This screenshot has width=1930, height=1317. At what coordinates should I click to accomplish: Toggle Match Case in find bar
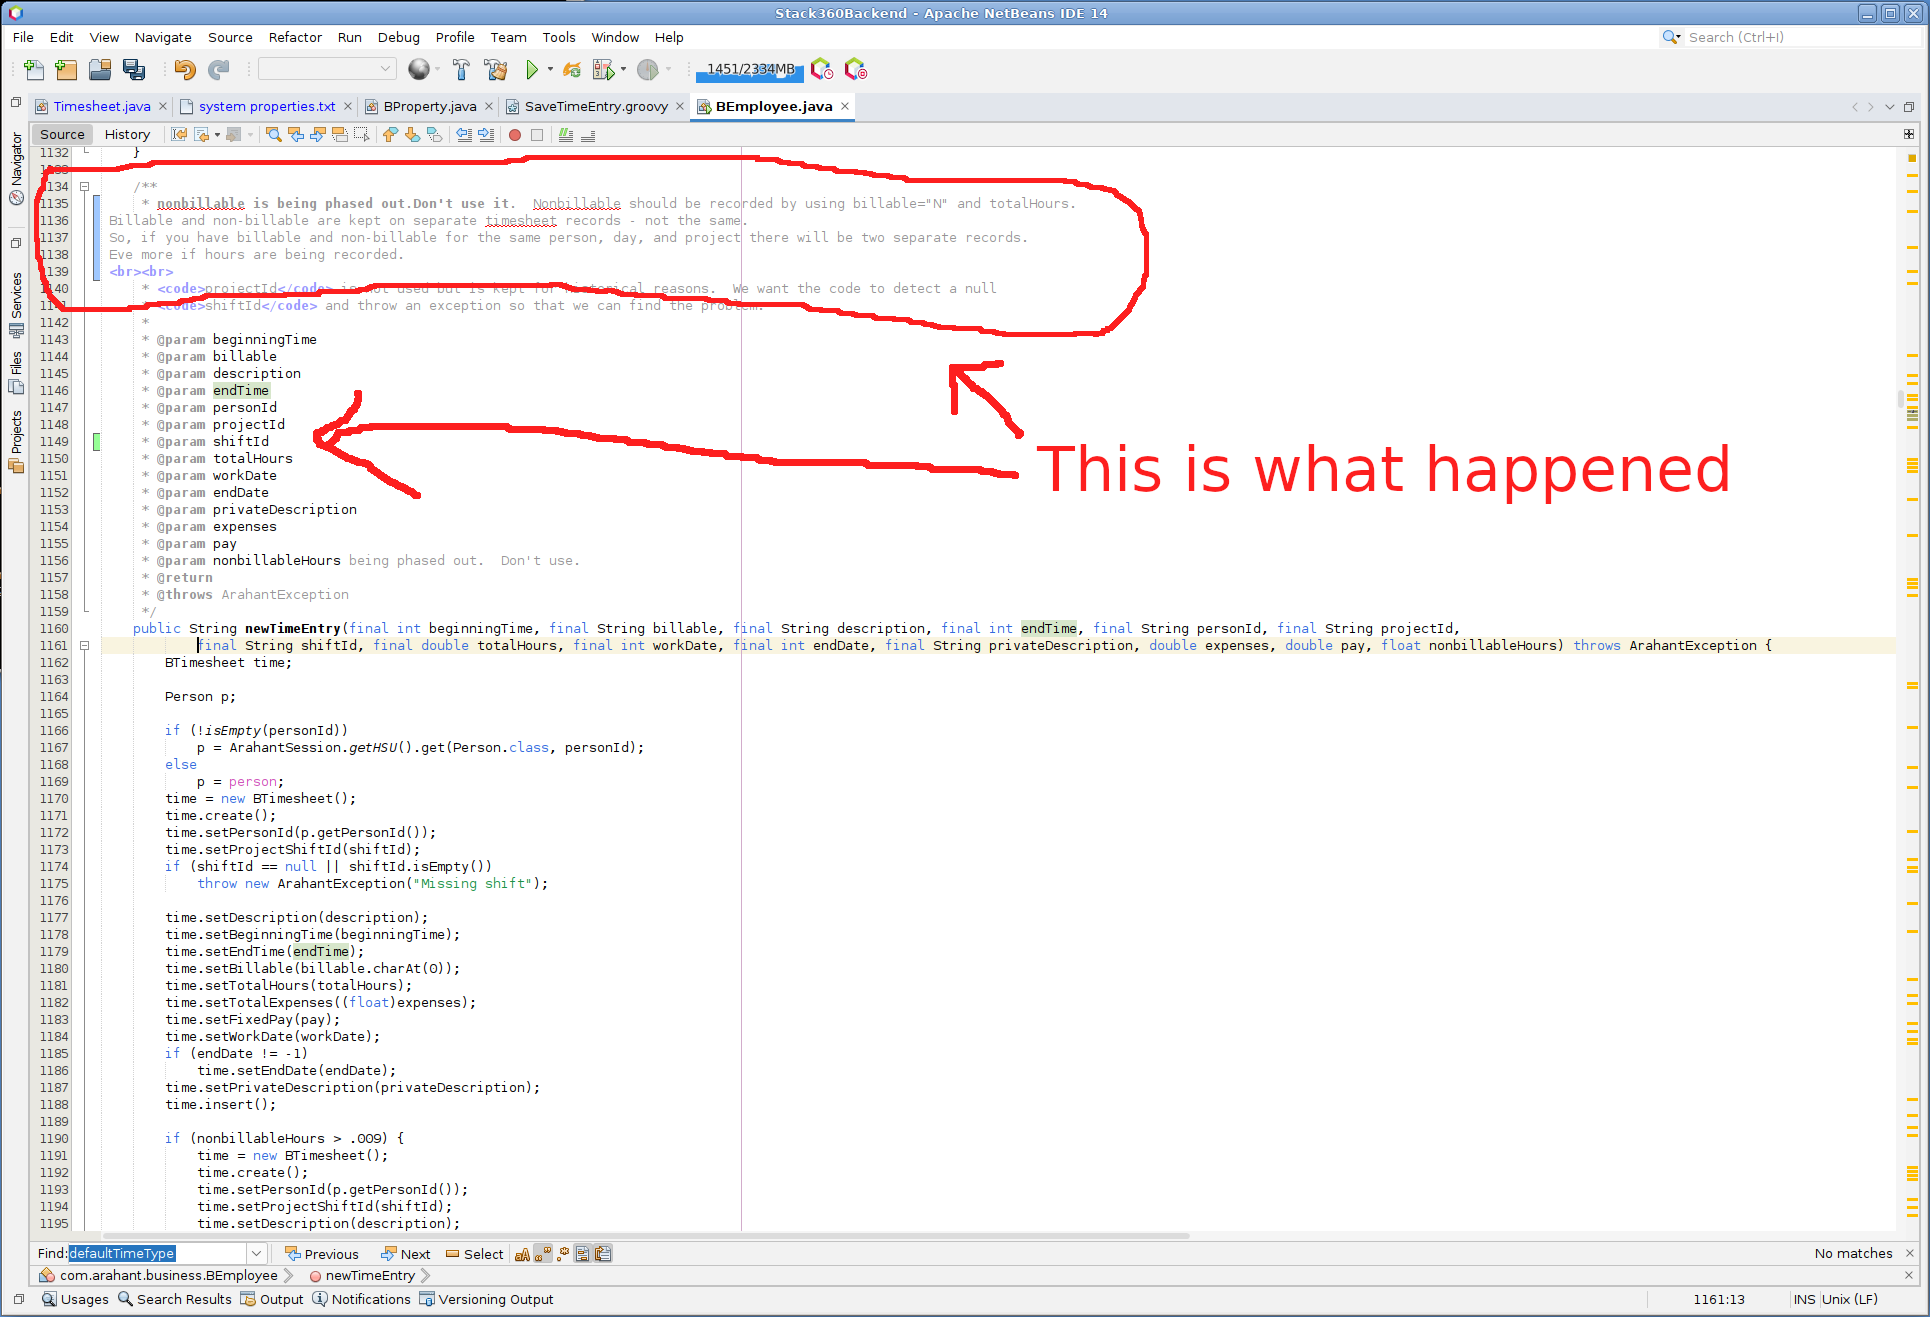click(522, 1254)
